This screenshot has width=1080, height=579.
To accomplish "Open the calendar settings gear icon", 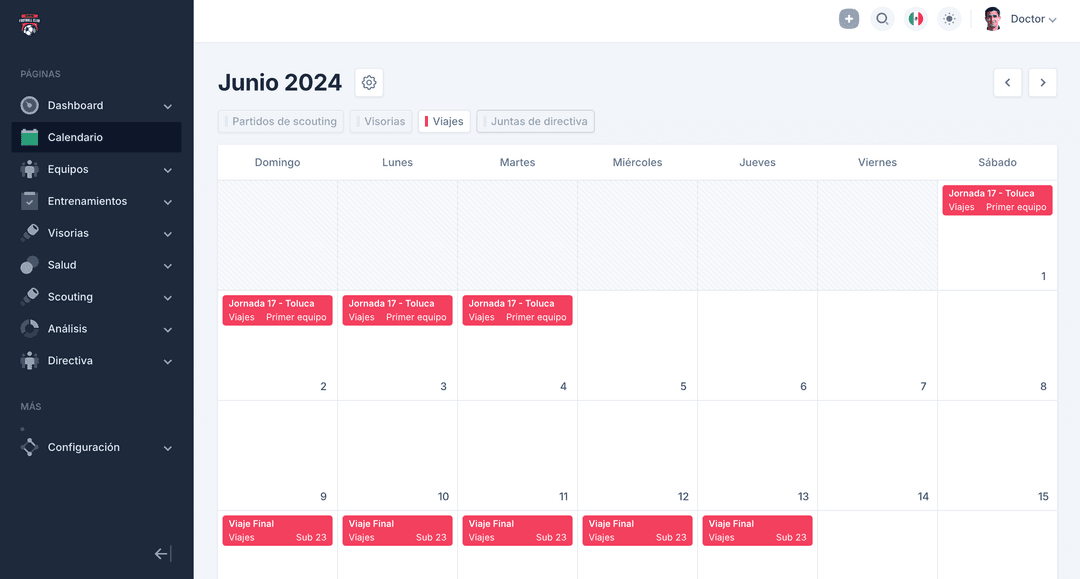I will pos(368,82).
